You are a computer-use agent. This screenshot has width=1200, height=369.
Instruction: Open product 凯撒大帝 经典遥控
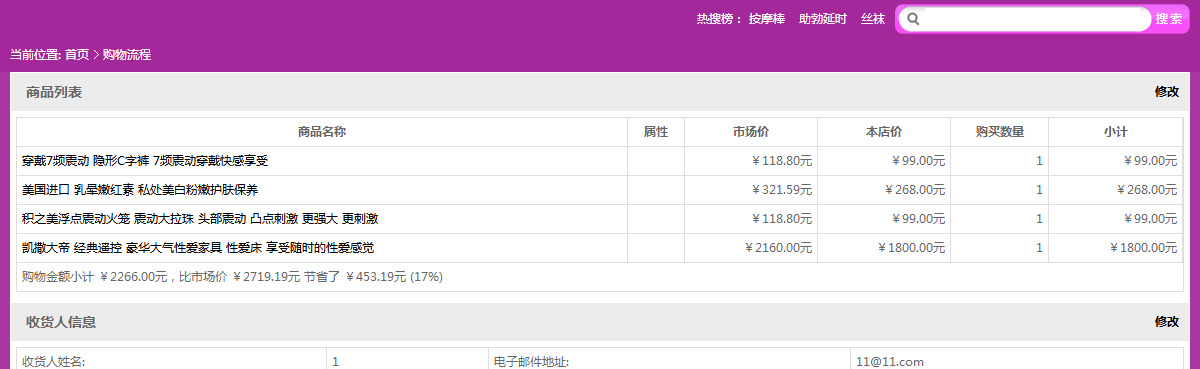coord(198,248)
